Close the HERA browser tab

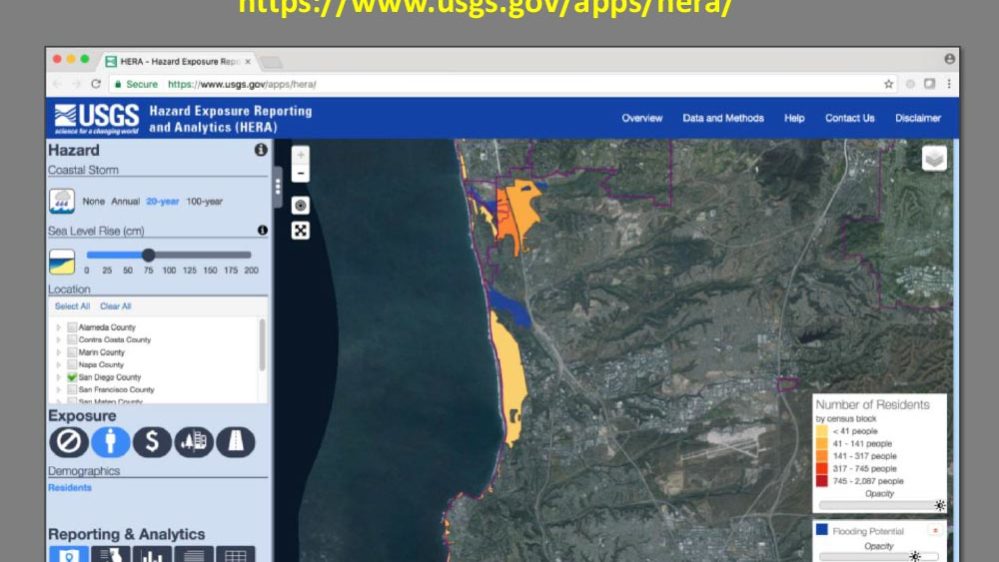pos(248,61)
